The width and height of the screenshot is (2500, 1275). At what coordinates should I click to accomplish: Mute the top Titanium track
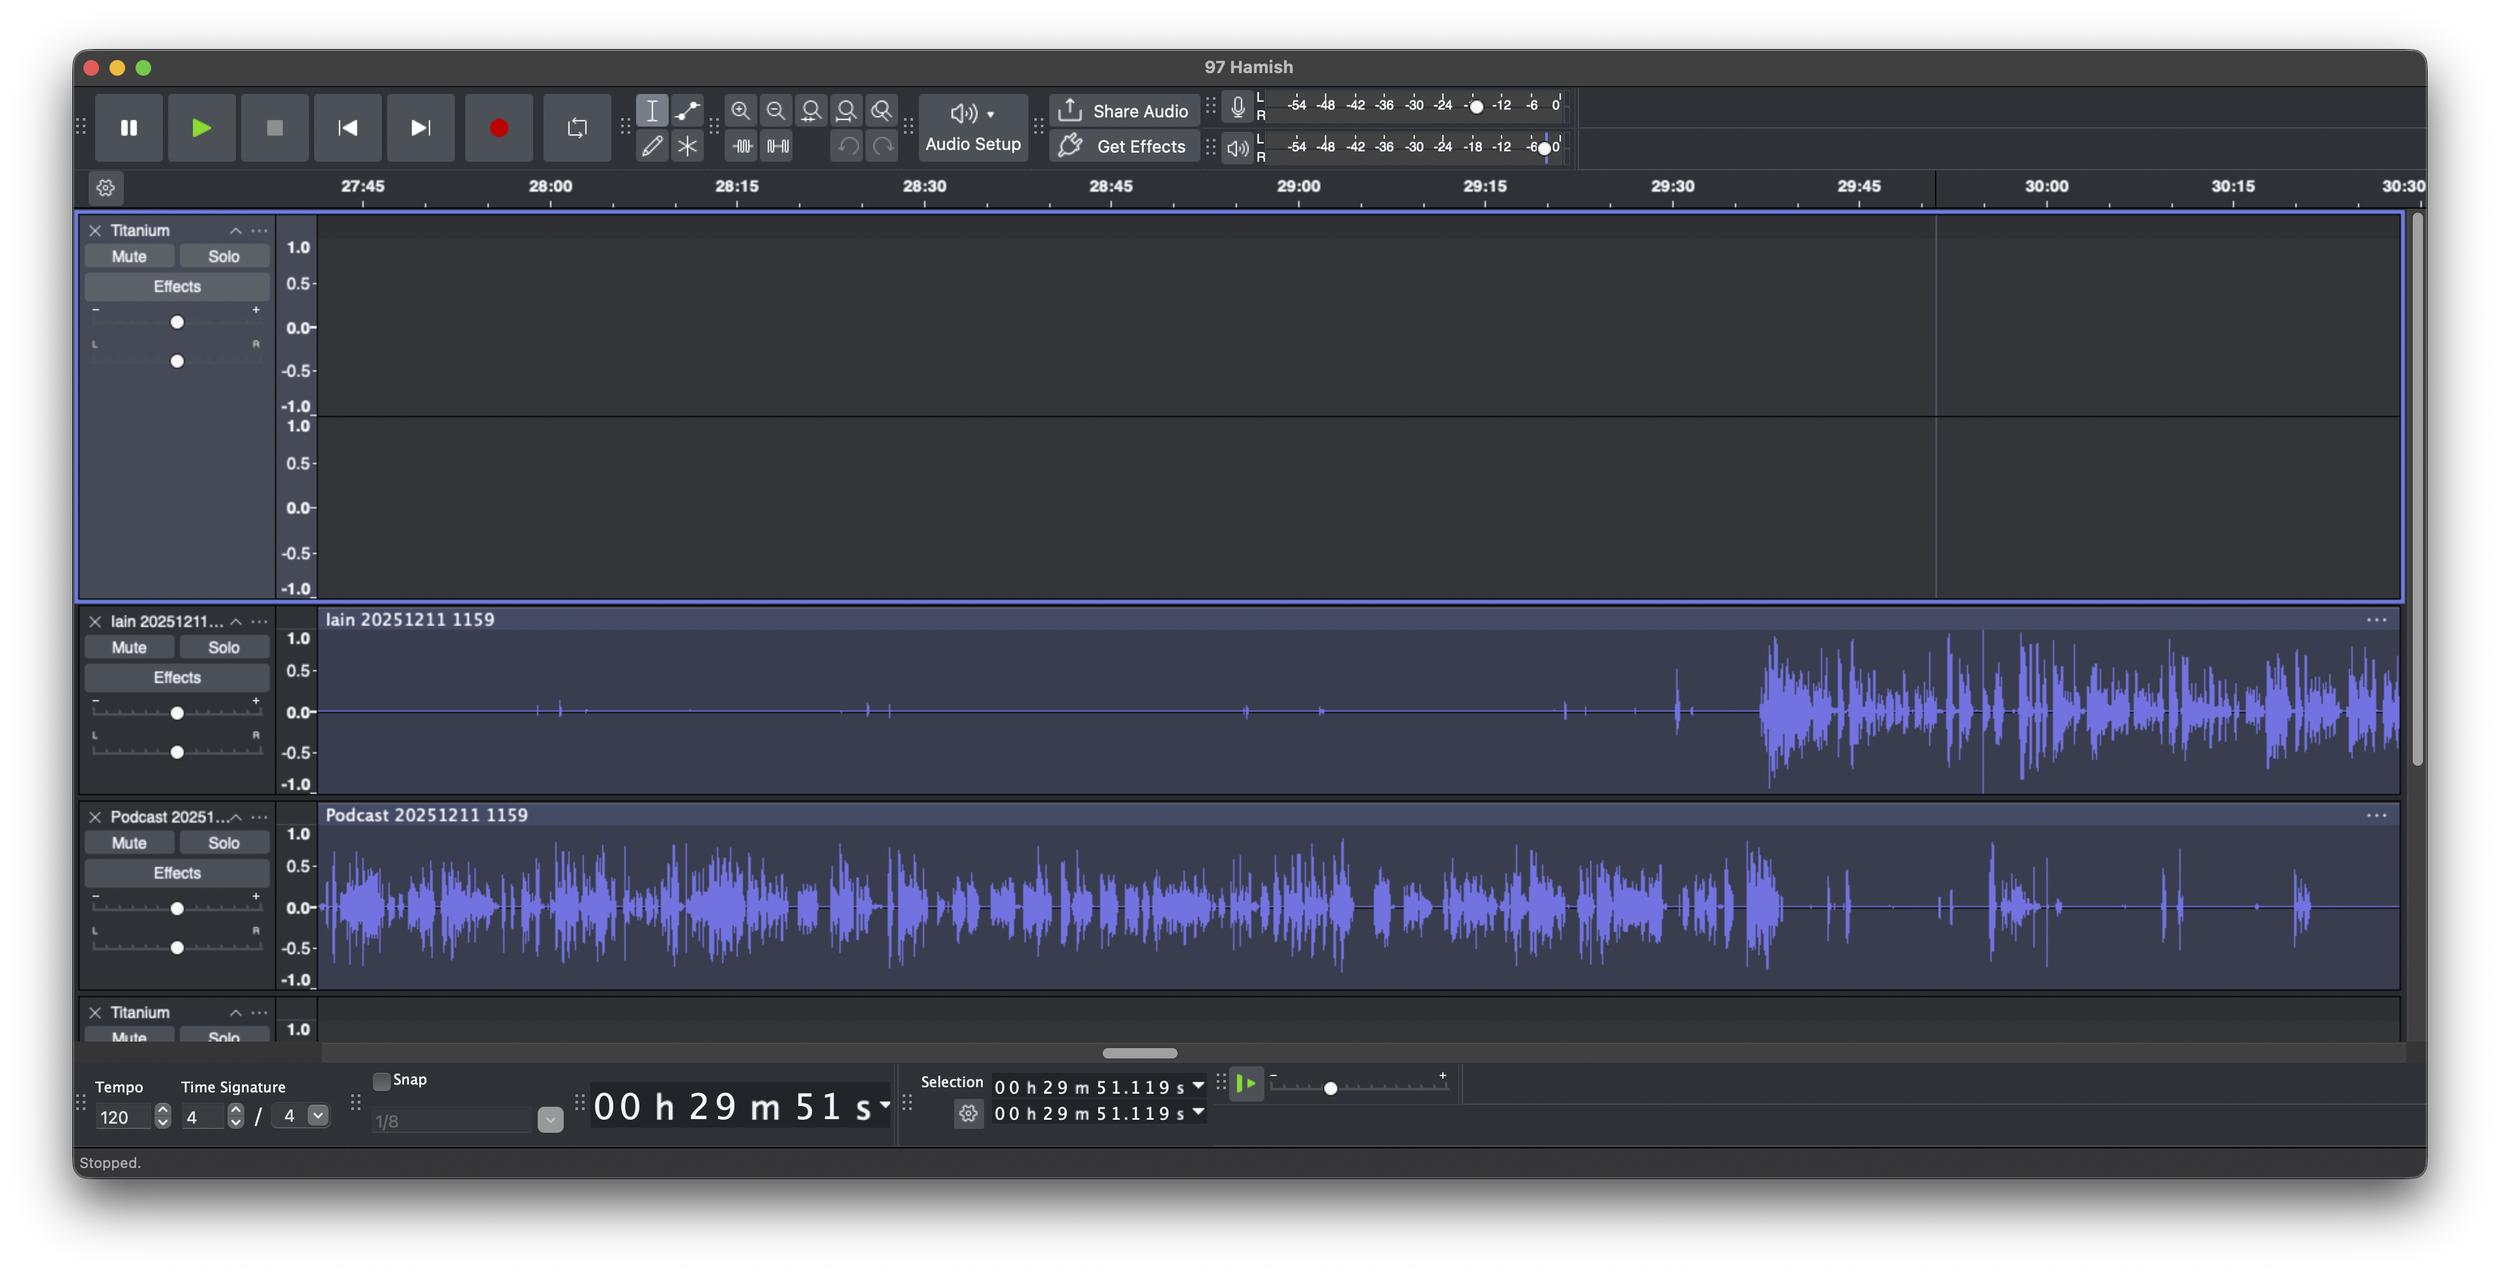point(129,256)
